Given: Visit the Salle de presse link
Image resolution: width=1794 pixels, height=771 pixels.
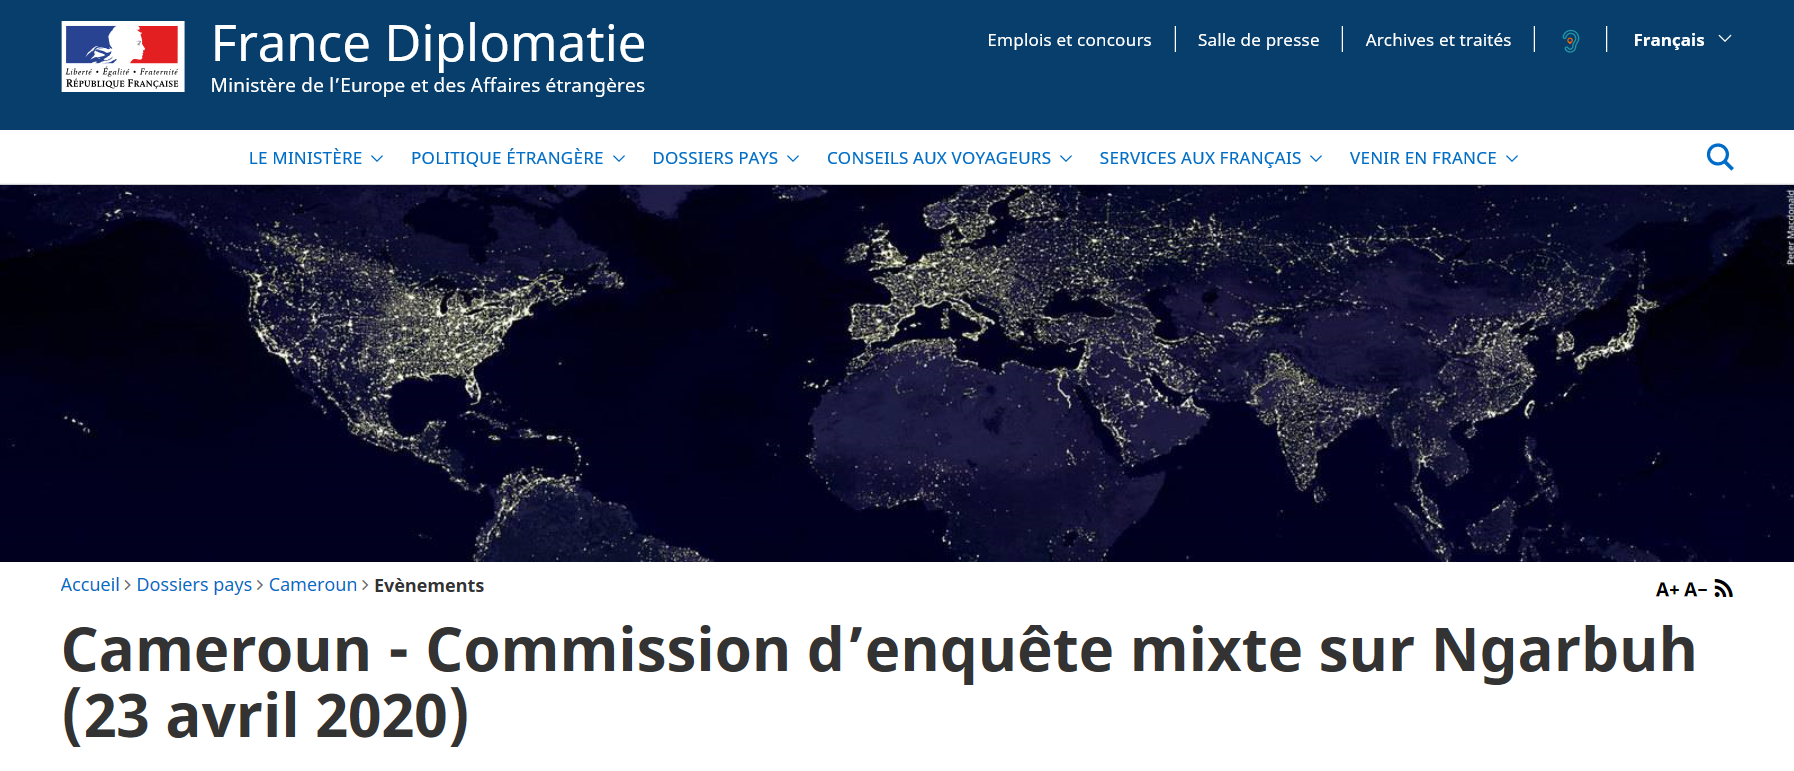Looking at the screenshot, I should (1258, 40).
